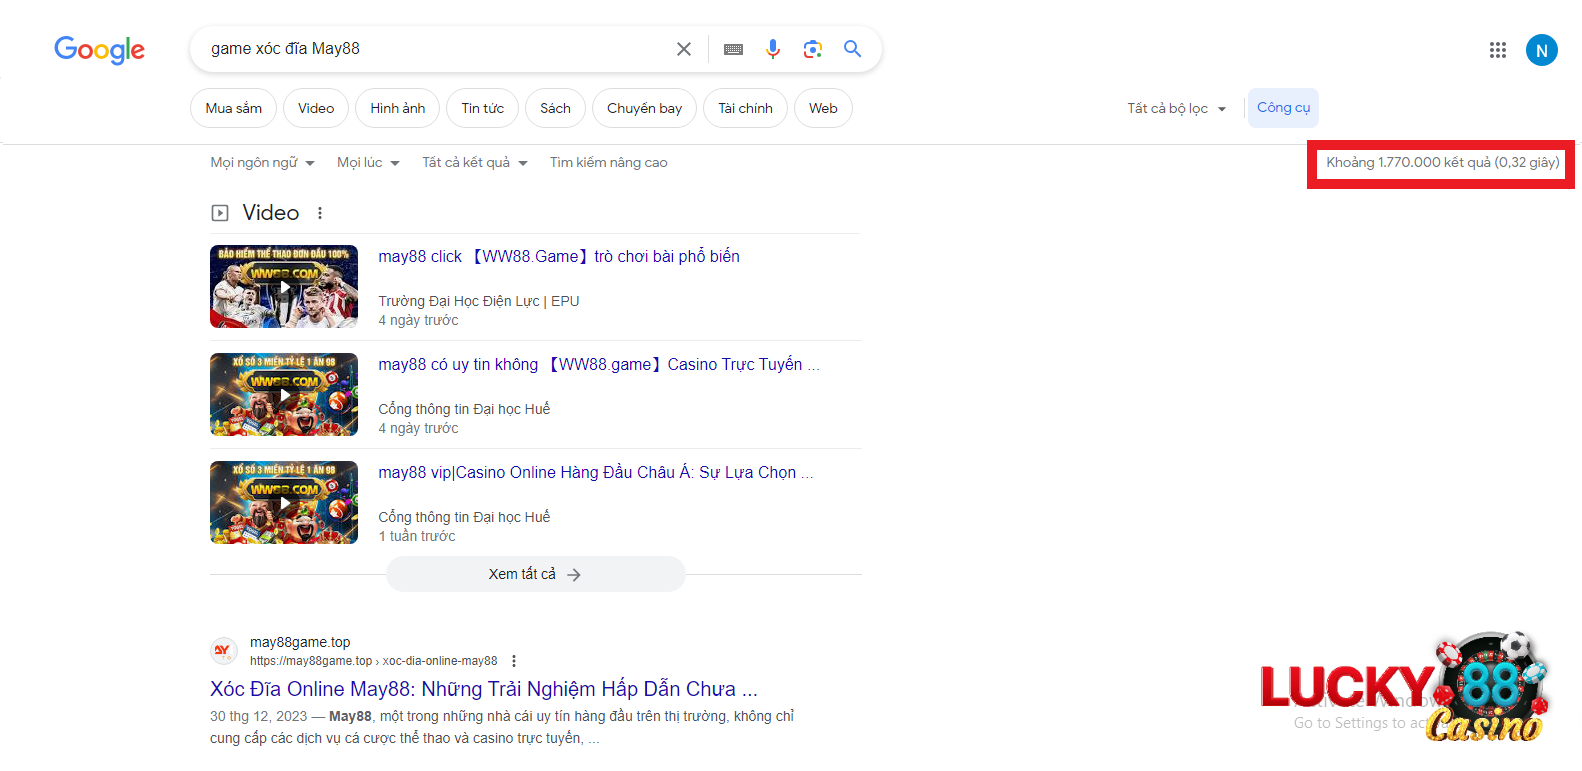
Task: Play the may88 vip Casino video thumbnail
Action: click(x=284, y=503)
